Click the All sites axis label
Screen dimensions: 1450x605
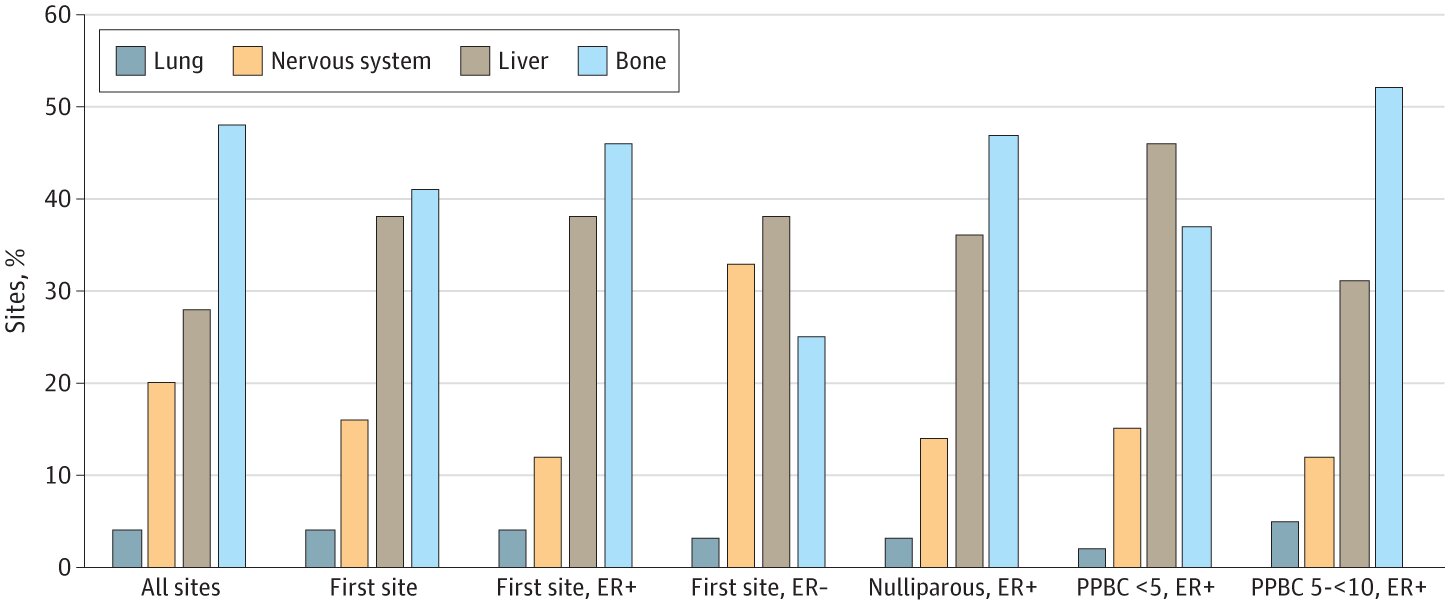coord(179,588)
